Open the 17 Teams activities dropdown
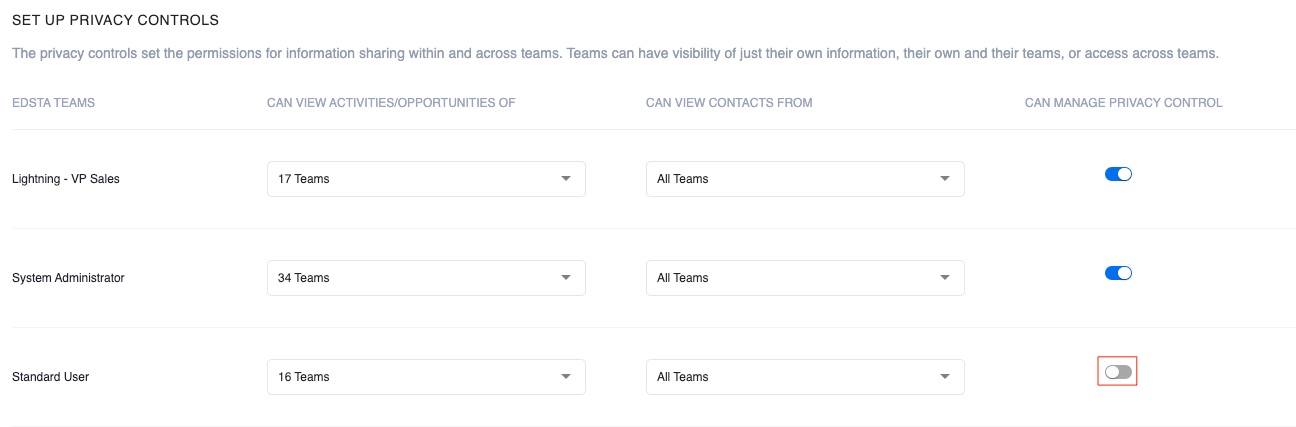This screenshot has width=1296, height=427. (x=425, y=179)
